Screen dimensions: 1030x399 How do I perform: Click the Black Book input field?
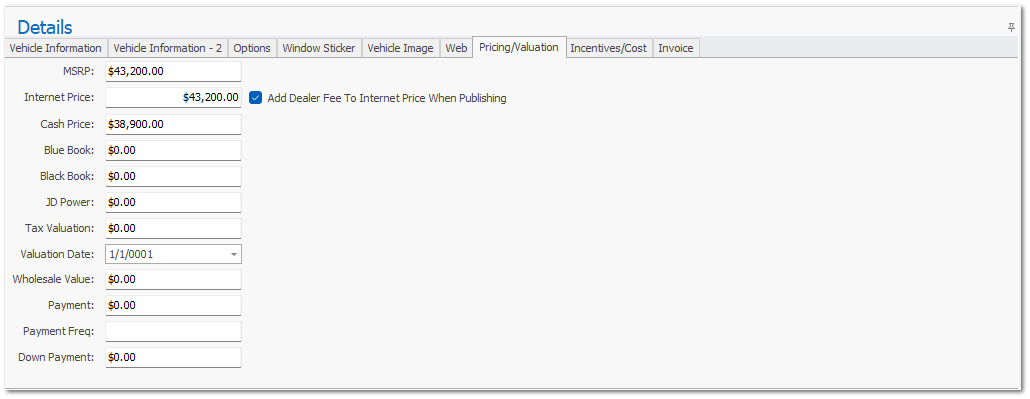(x=173, y=176)
